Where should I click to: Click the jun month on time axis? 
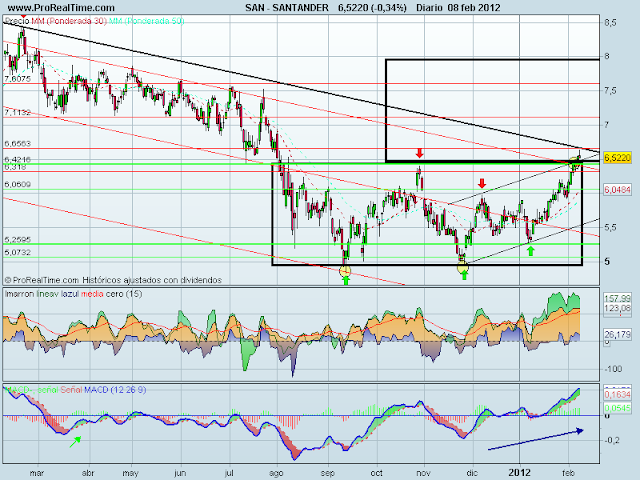tap(180, 473)
